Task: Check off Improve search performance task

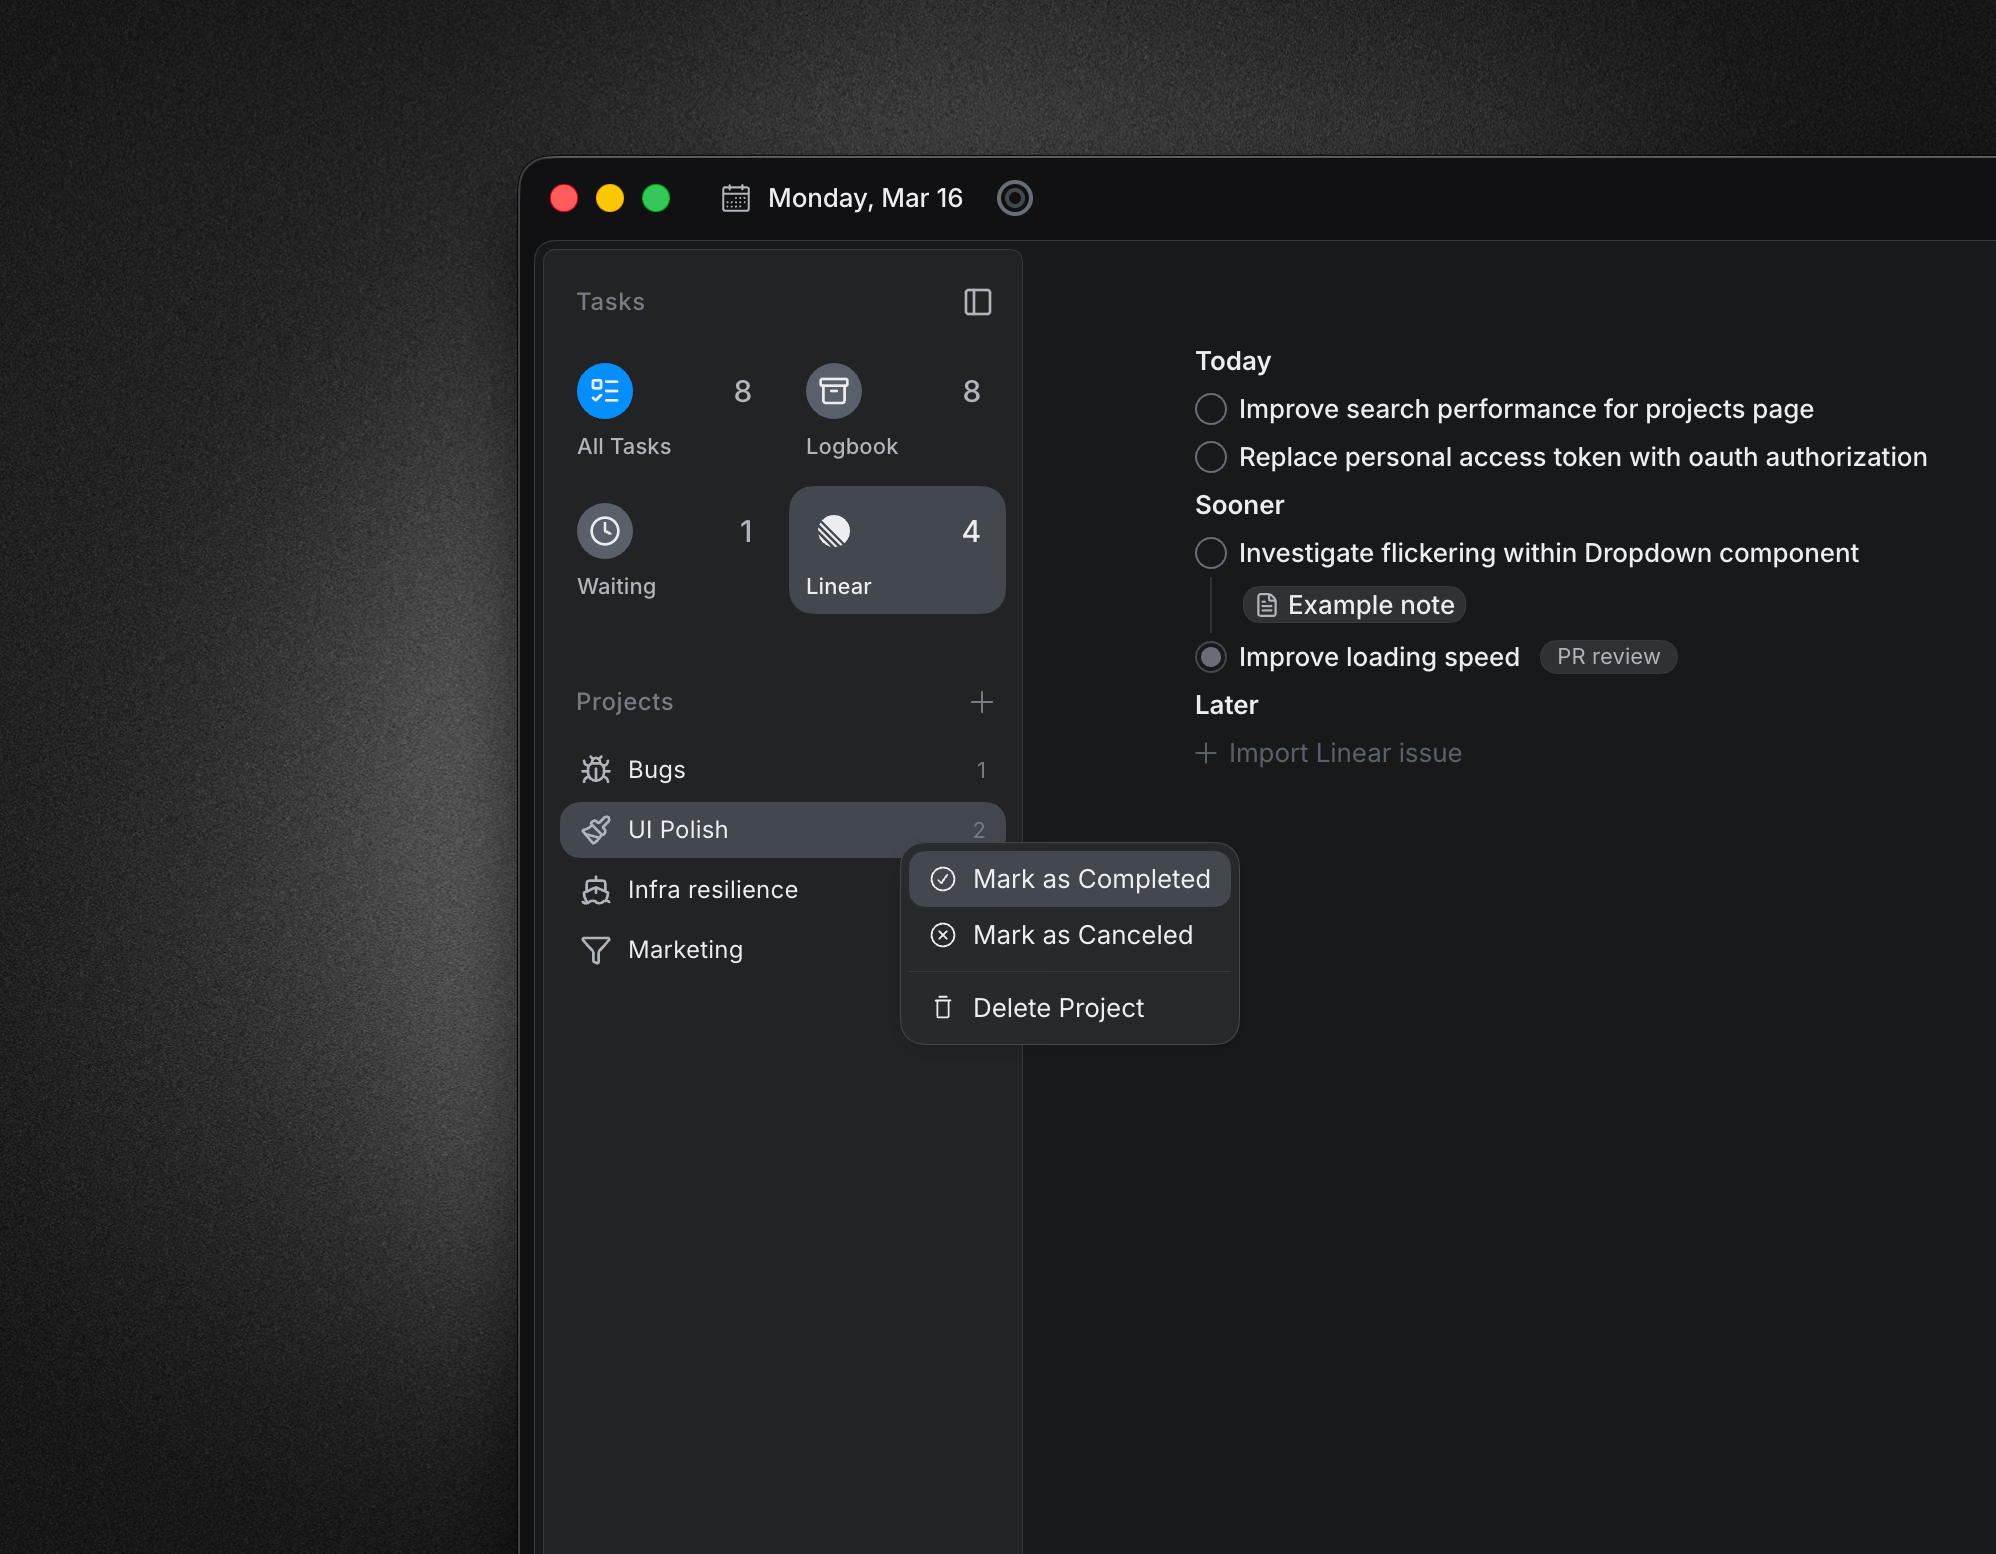Action: point(1210,409)
